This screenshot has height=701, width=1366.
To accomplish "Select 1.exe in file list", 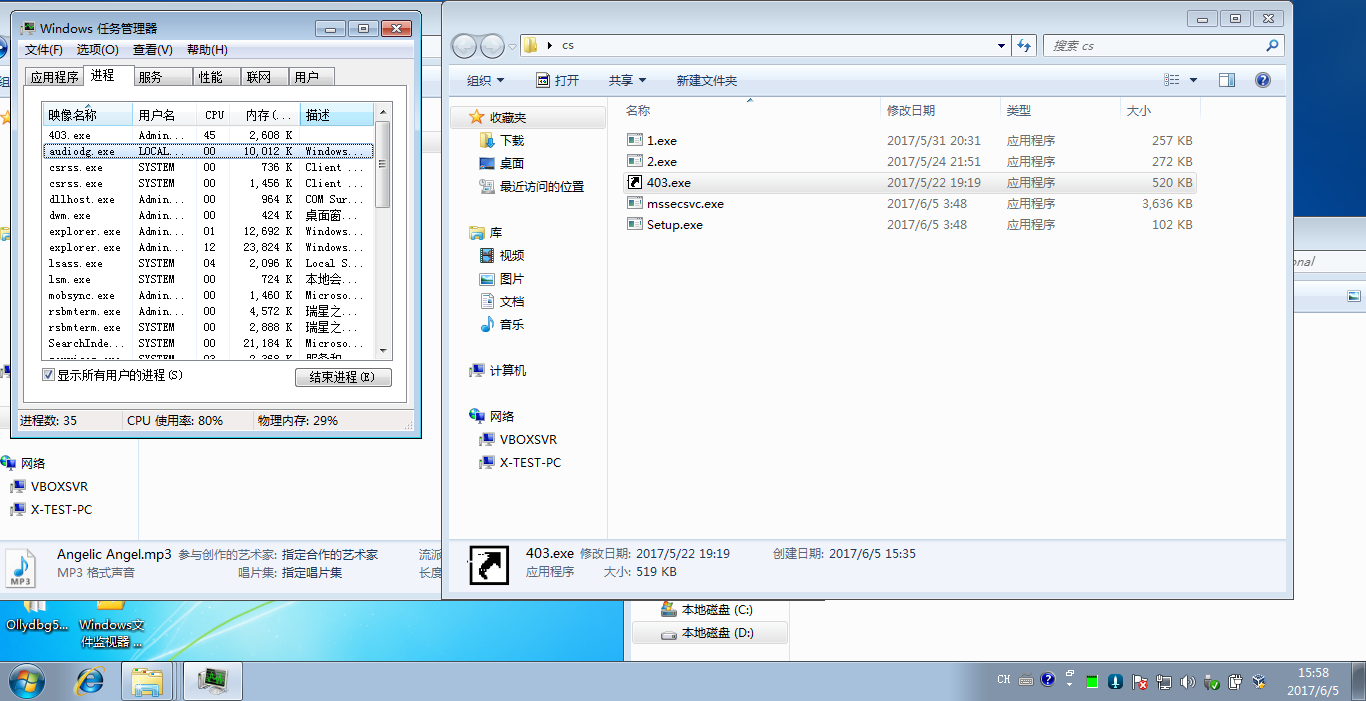I will (661, 141).
